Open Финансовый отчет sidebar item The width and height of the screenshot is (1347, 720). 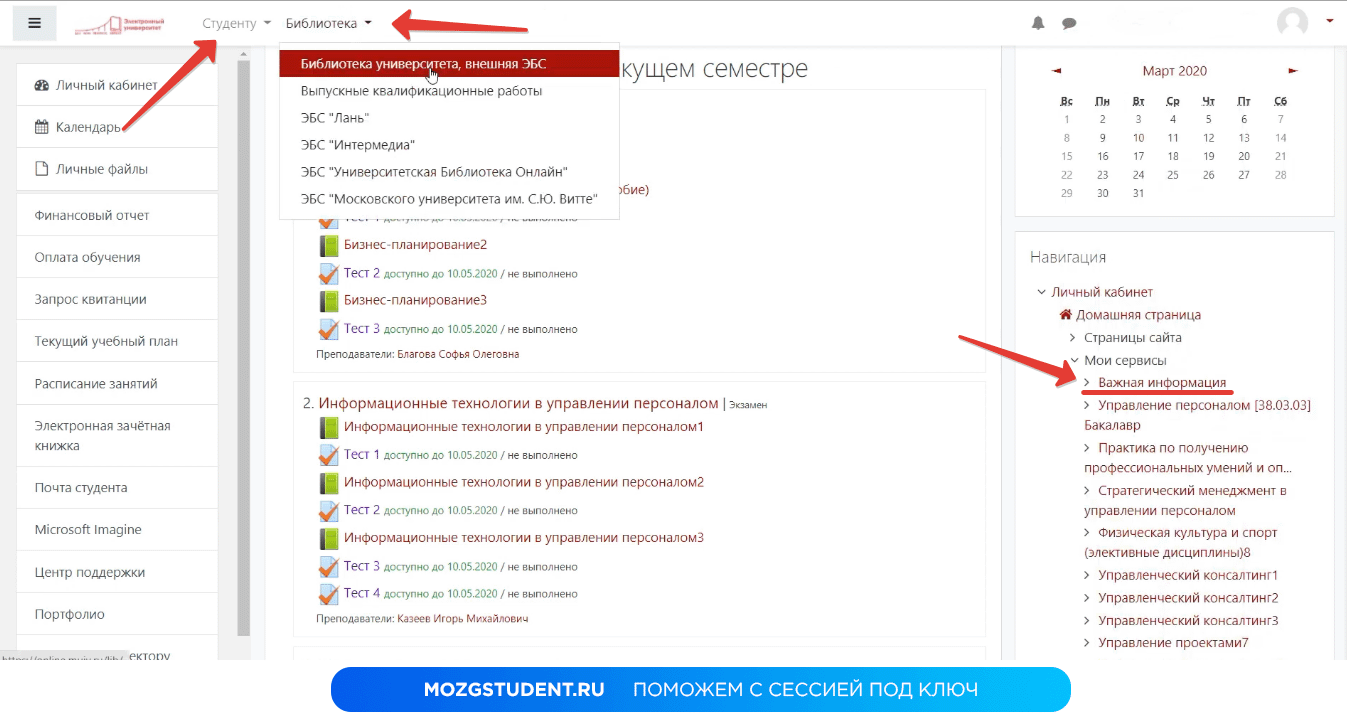pyautogui.click(x=118, y=215)
